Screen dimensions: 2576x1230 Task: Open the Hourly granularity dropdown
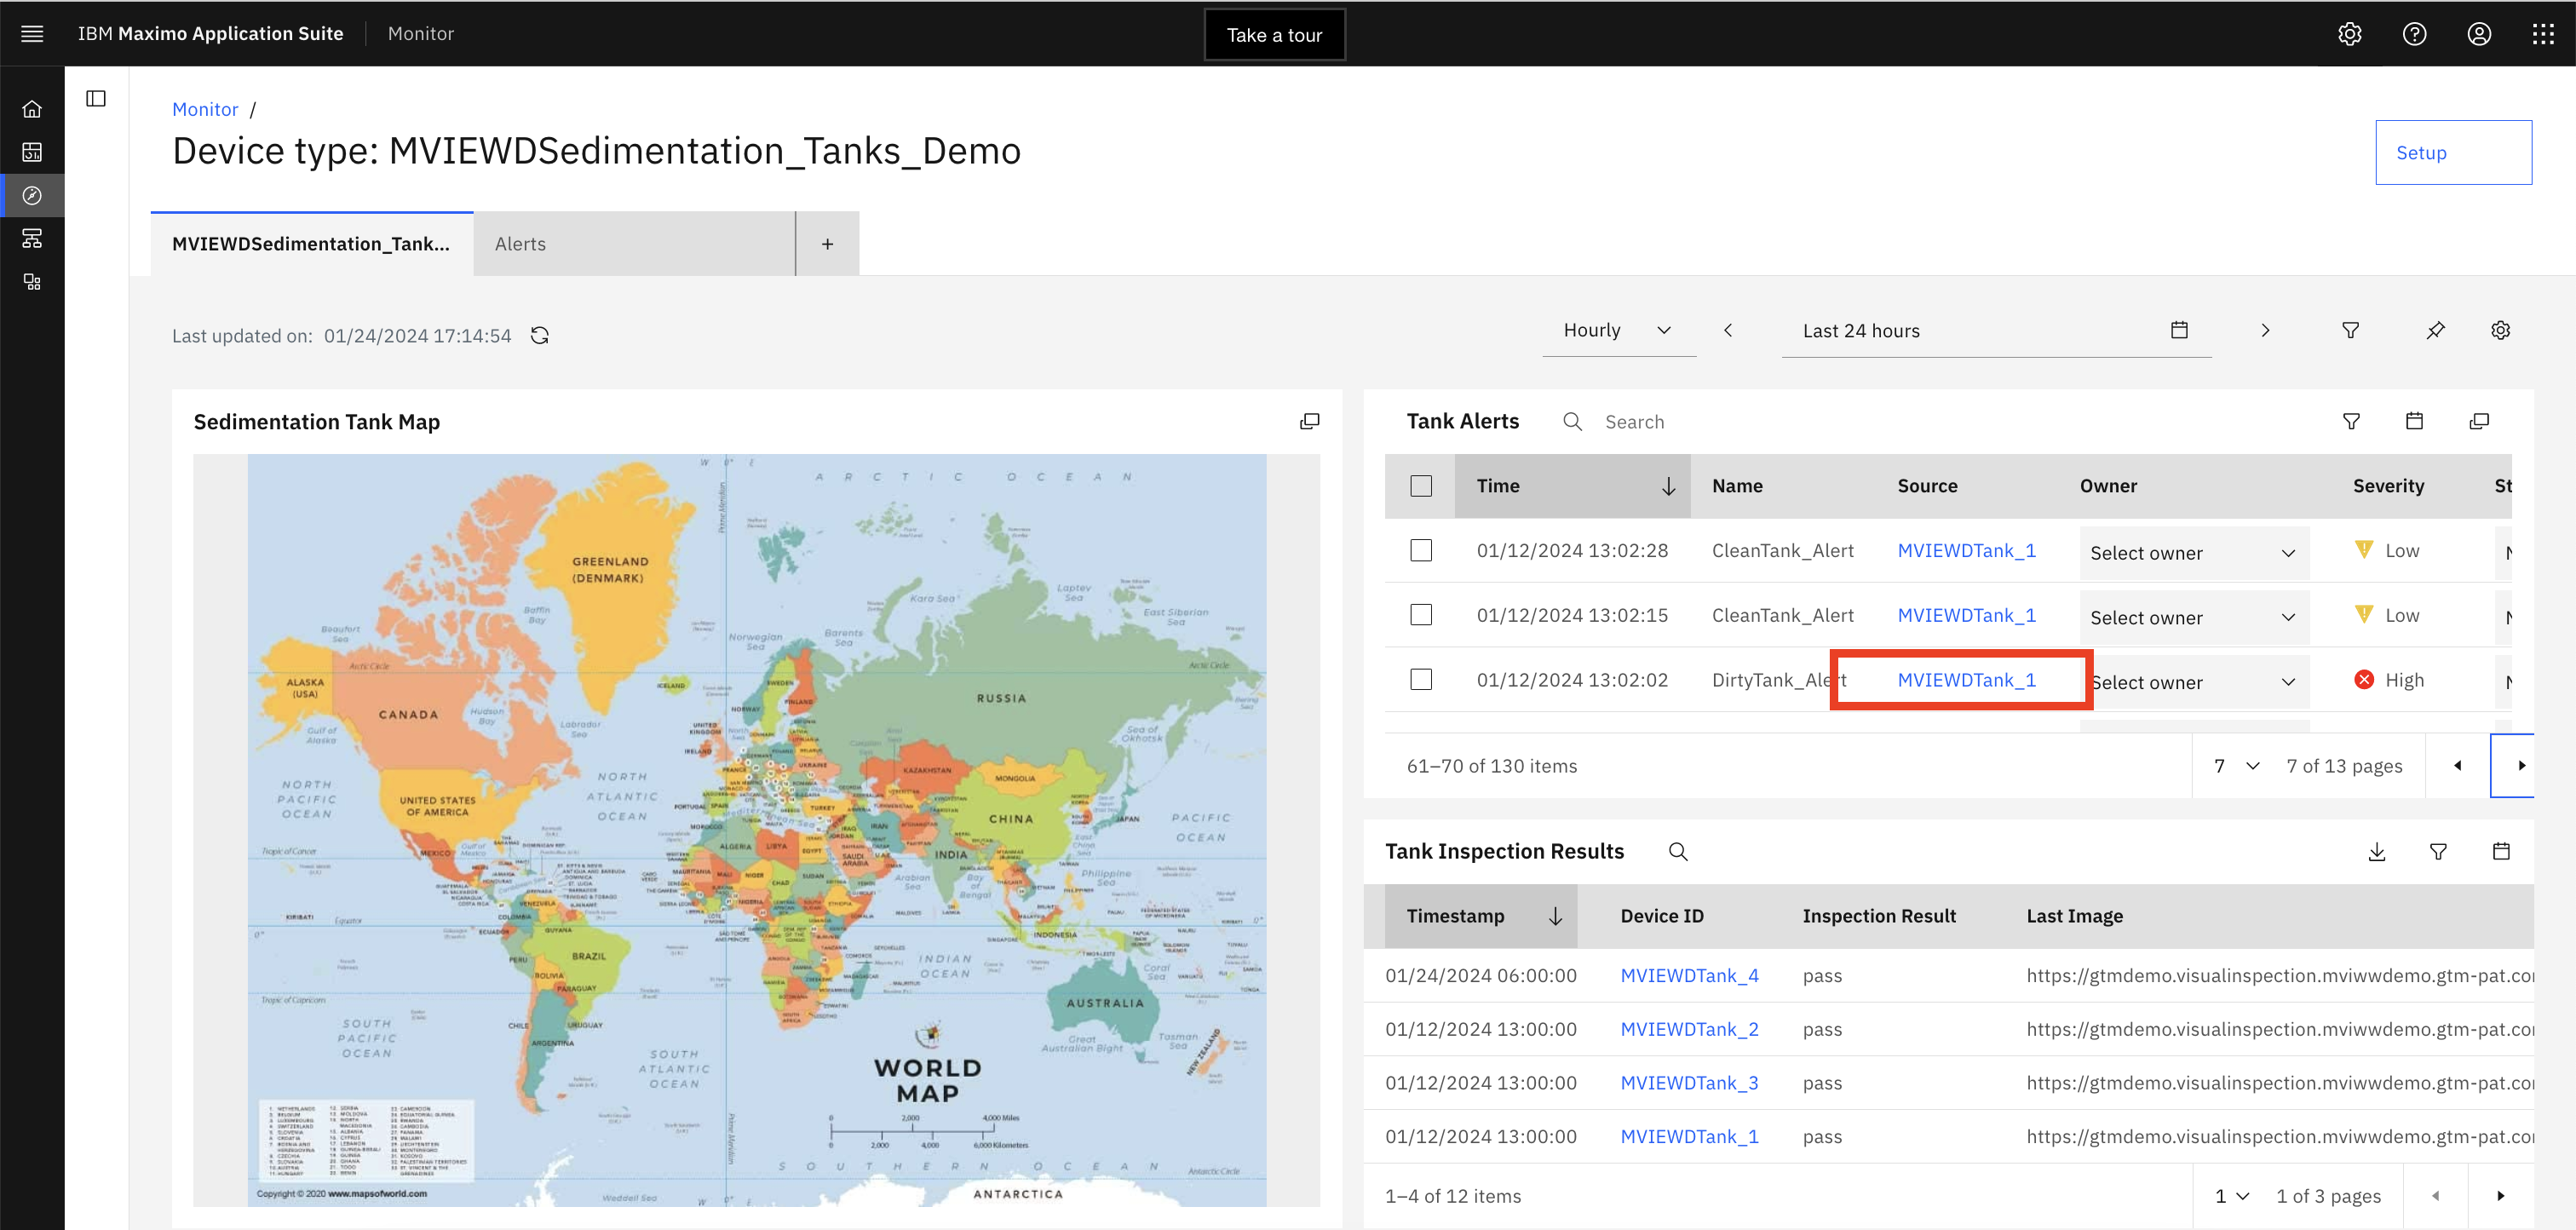coord(1619,330)
